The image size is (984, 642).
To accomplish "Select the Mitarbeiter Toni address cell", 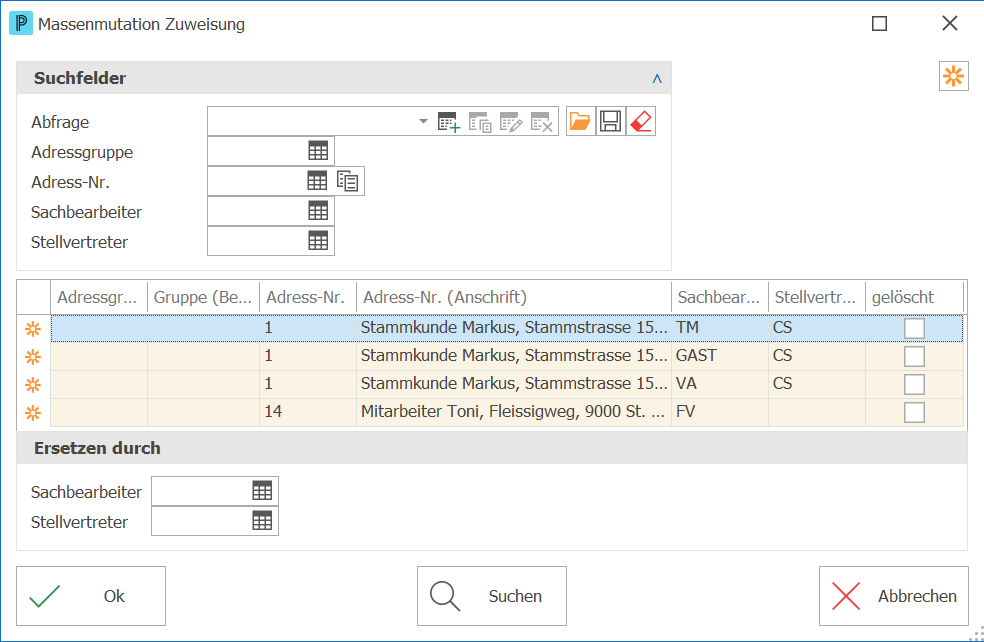I will (513, 412).
